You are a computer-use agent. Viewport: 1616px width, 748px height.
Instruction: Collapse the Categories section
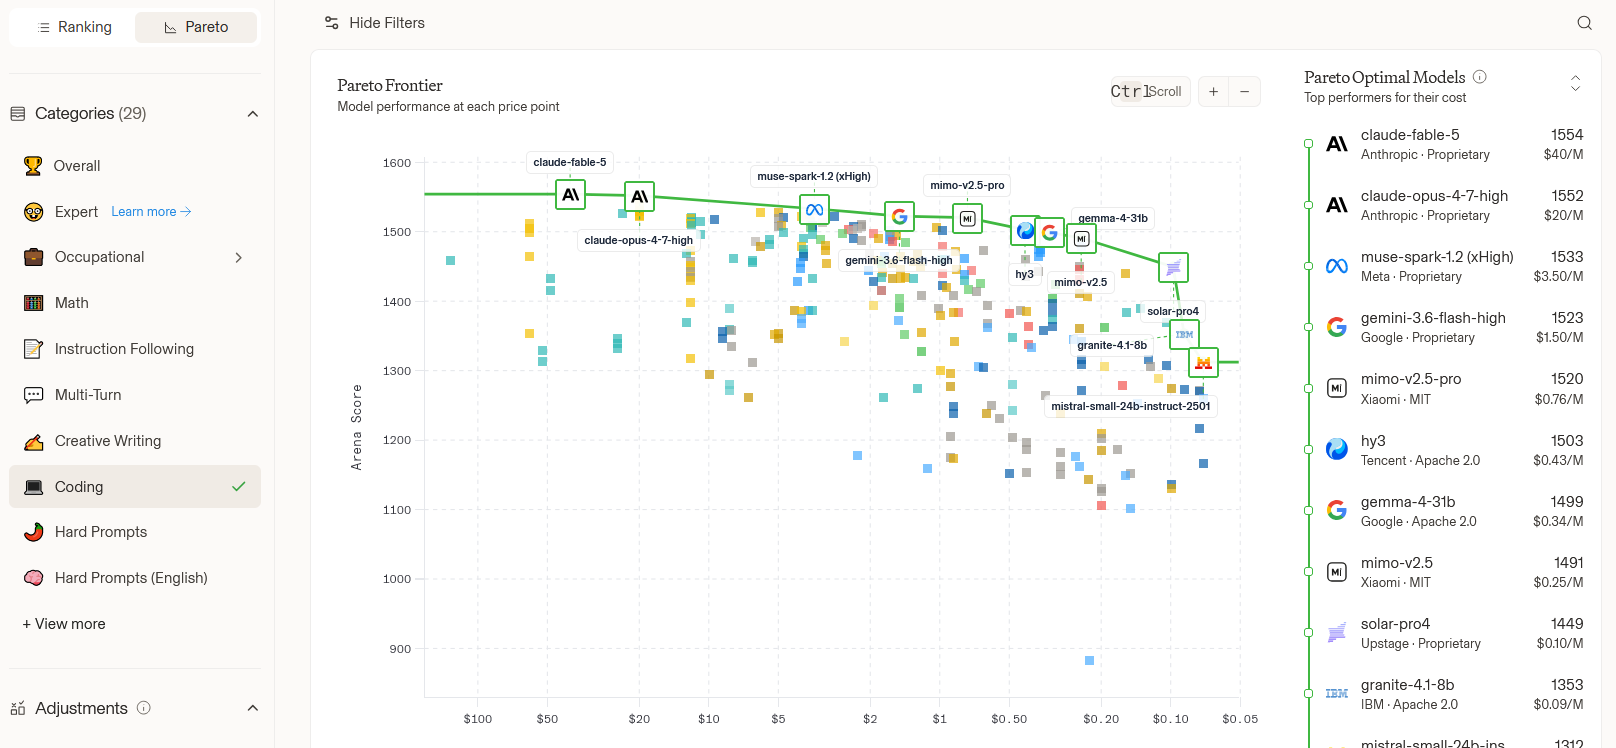click(253, 114)
